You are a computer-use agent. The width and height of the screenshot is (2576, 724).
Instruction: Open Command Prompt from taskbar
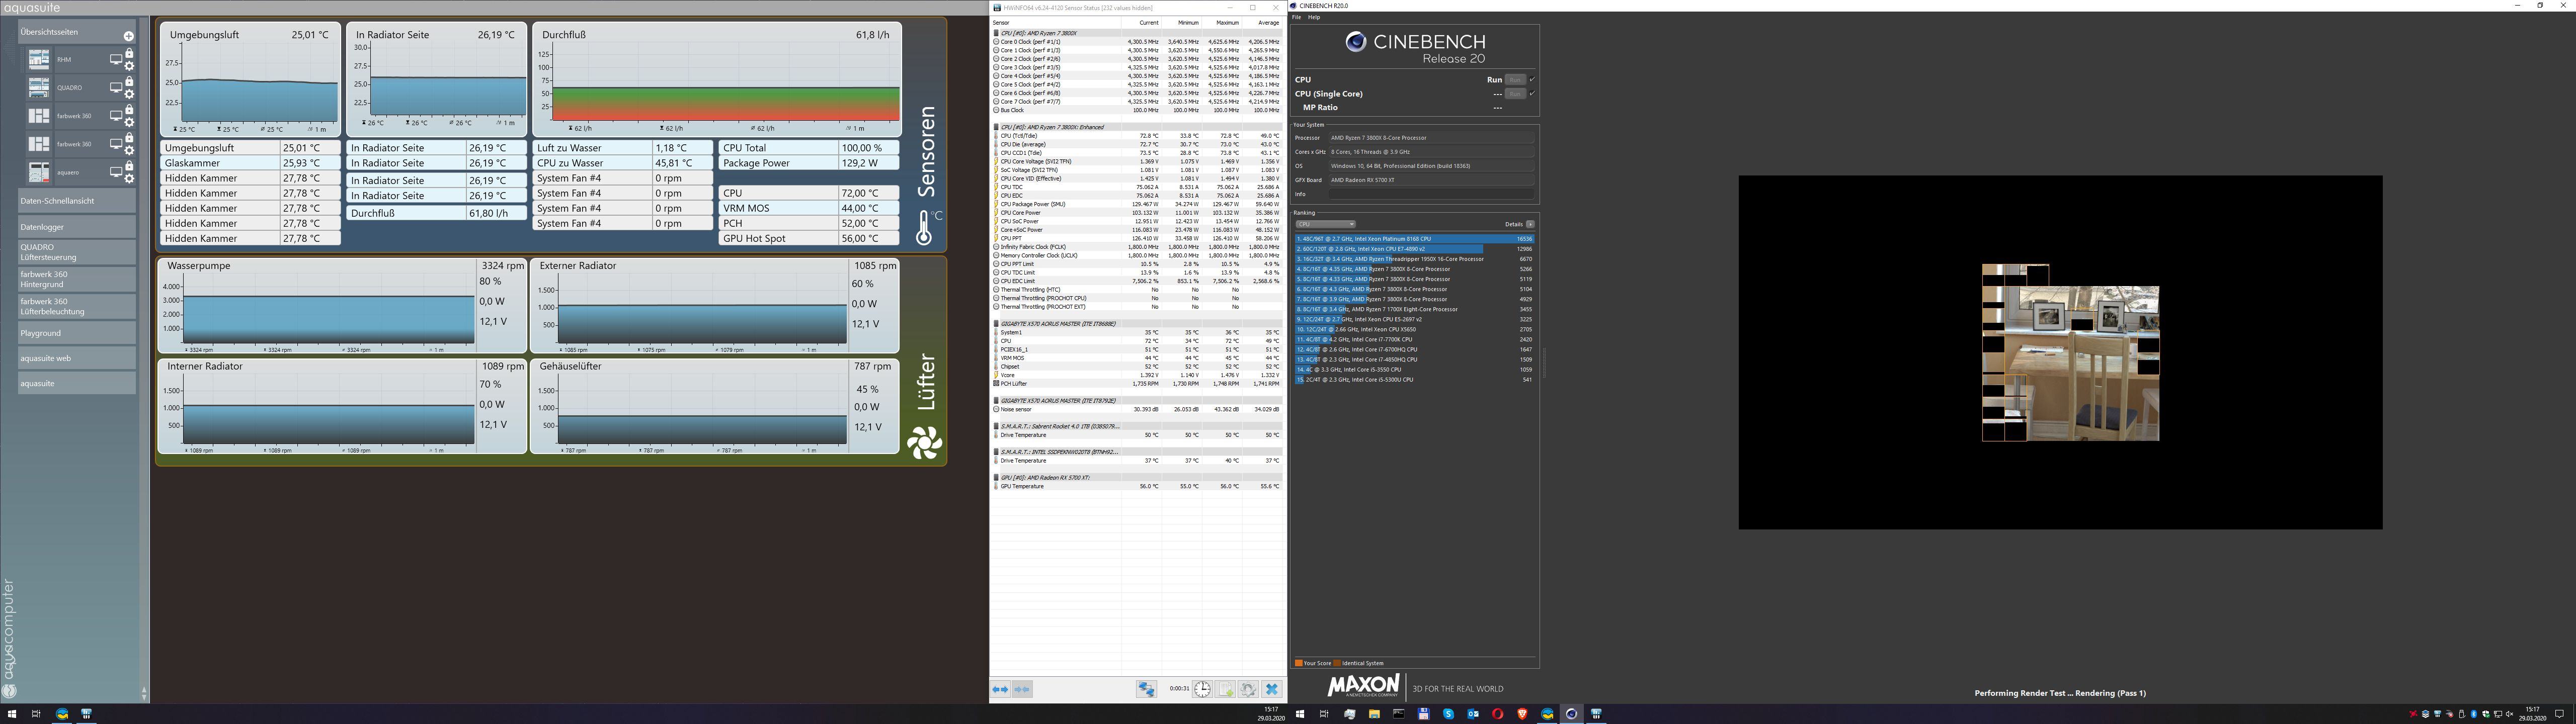pos(1399,714)
